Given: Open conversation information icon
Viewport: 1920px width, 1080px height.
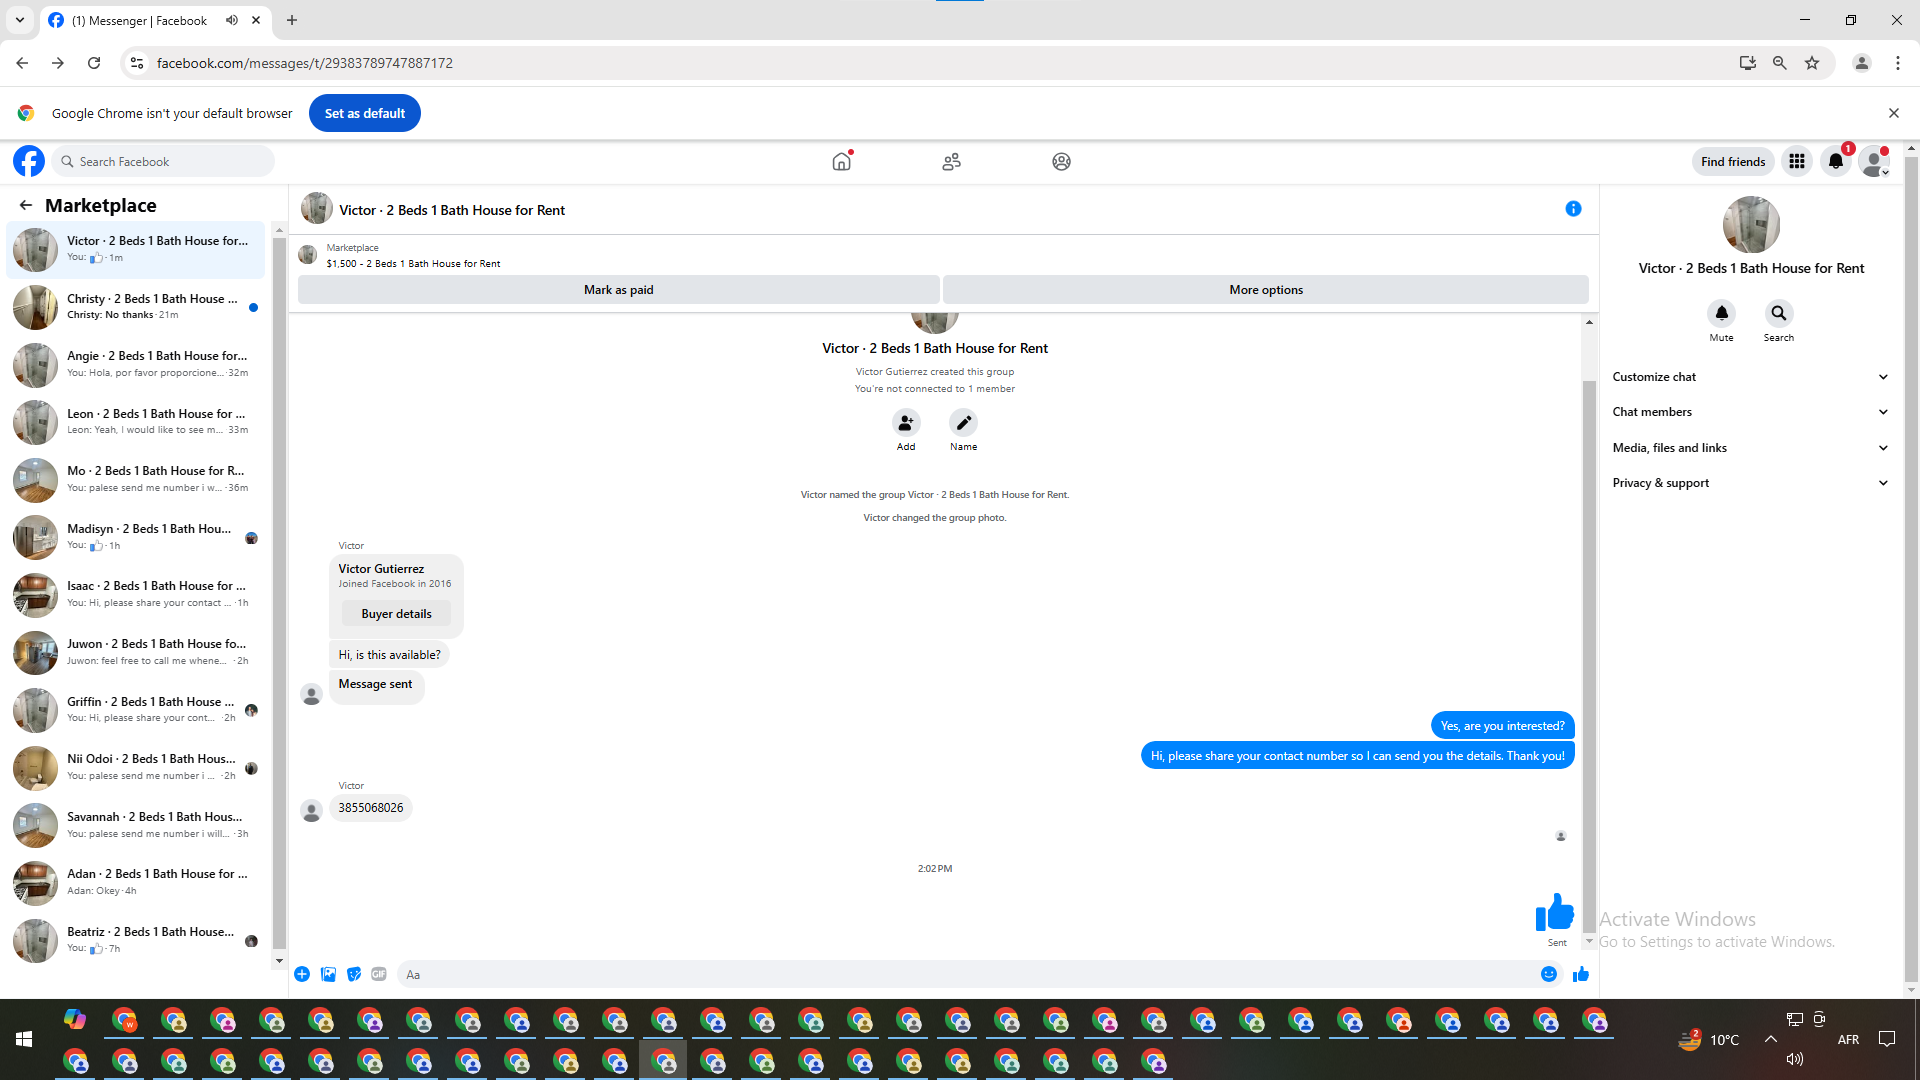Looking at the screenshot, I should tap(1573, 209).
